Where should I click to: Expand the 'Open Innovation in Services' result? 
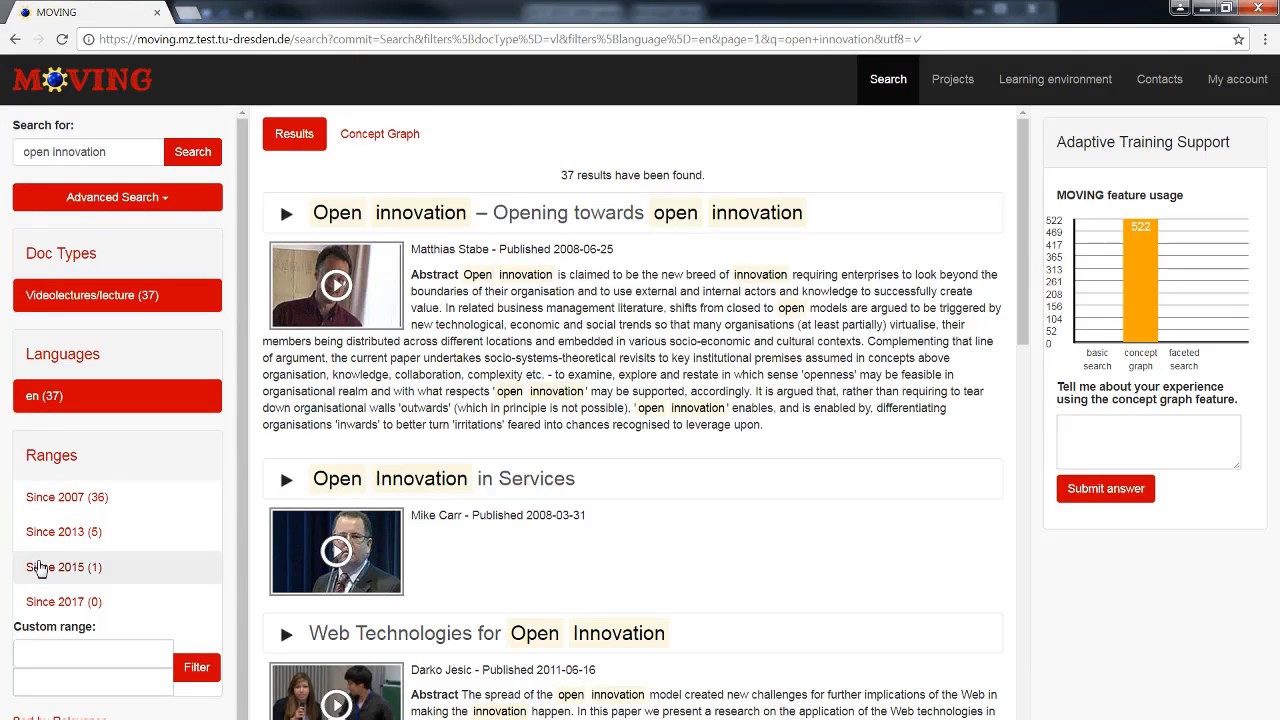[x=286, y=479]
